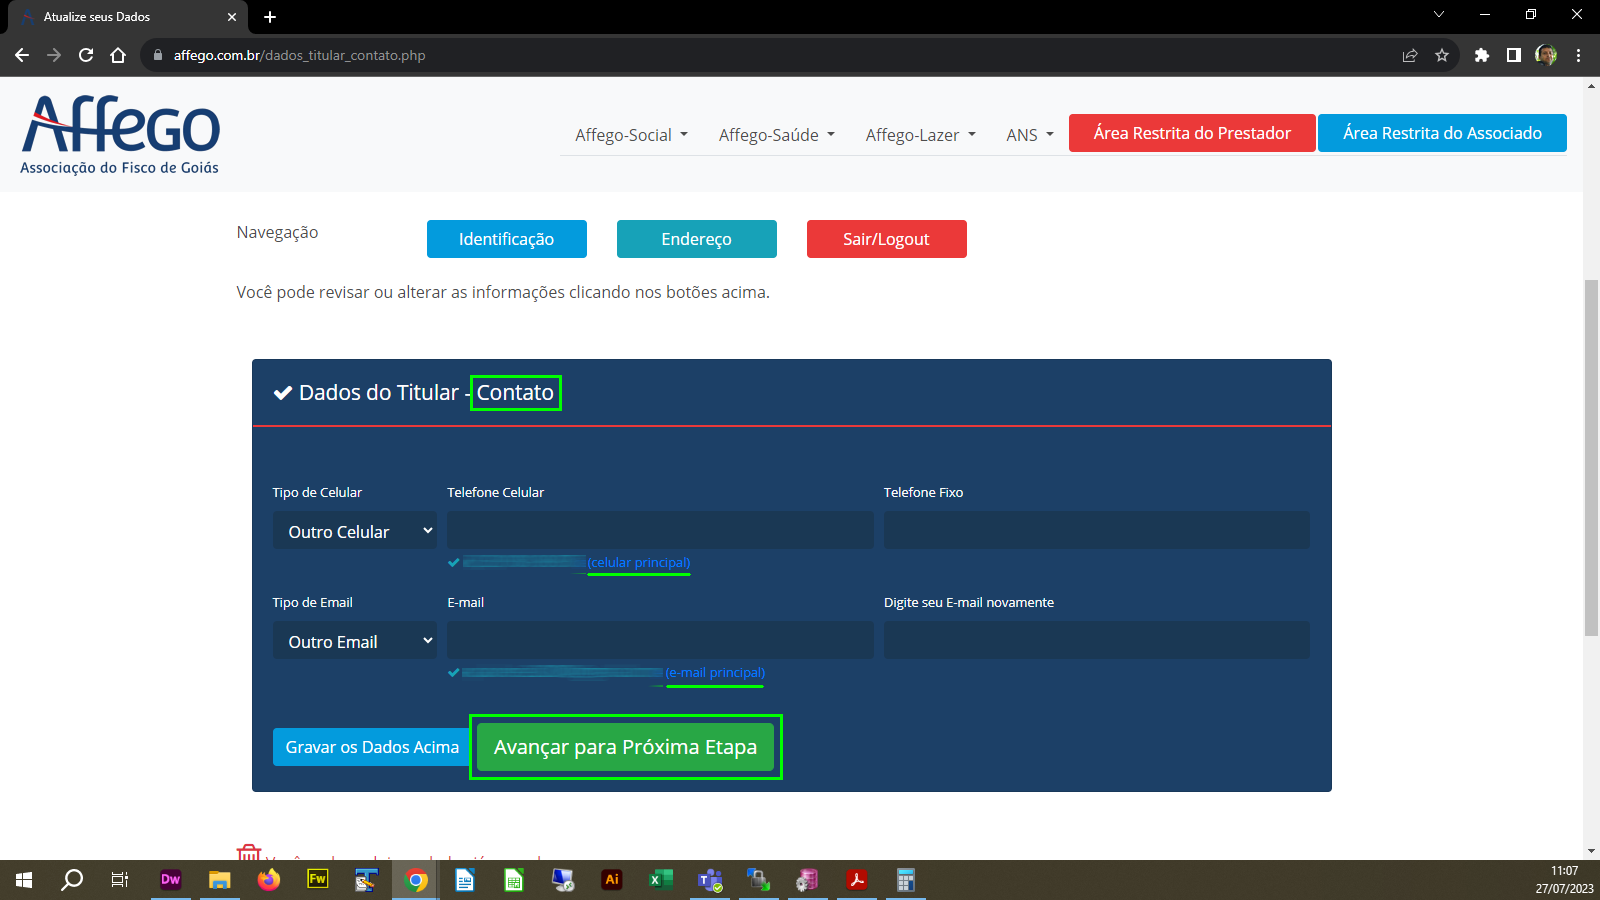The image size is (1600, 900).
Task: Expand the Affego-Saúde menu
Action: pyautogui.click(x=776, y=135)
